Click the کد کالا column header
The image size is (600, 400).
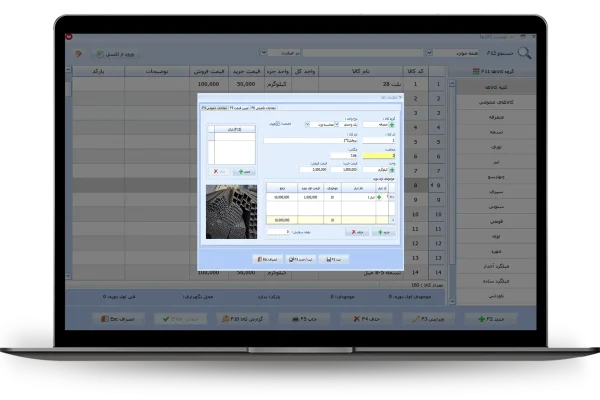(416, 71)
